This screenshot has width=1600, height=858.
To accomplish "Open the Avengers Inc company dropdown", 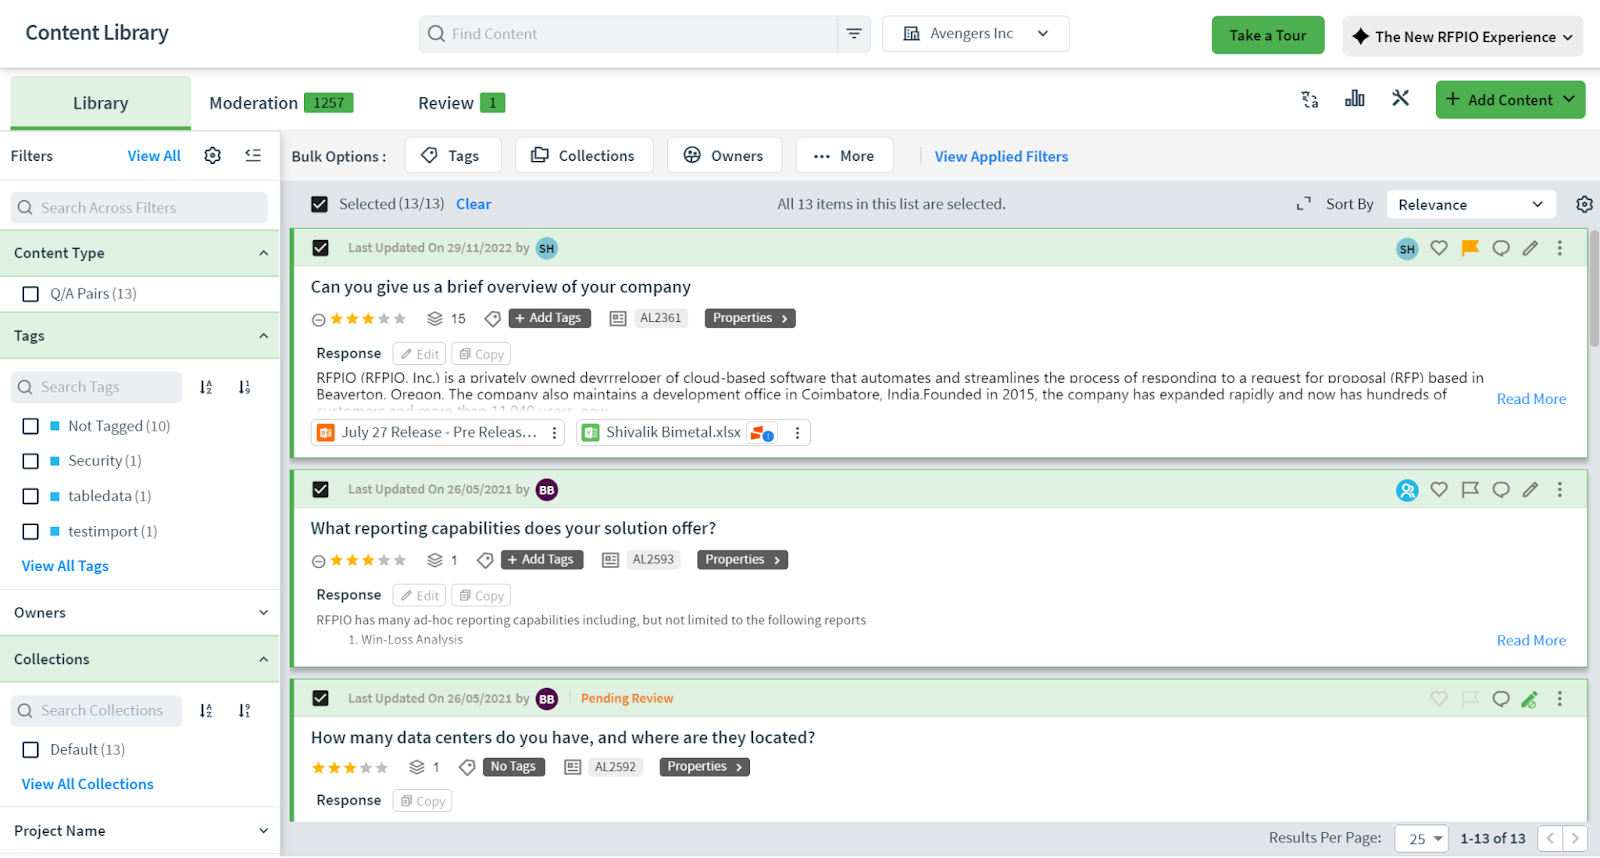I will 975,34.
